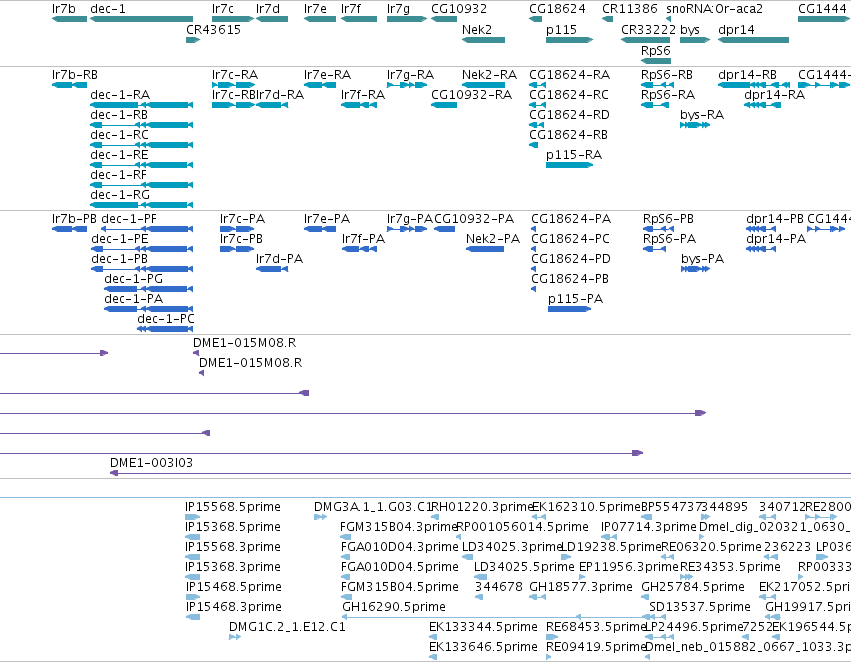Select transcript dec-1-RG
Screen dimensions: 851x662
141,205
